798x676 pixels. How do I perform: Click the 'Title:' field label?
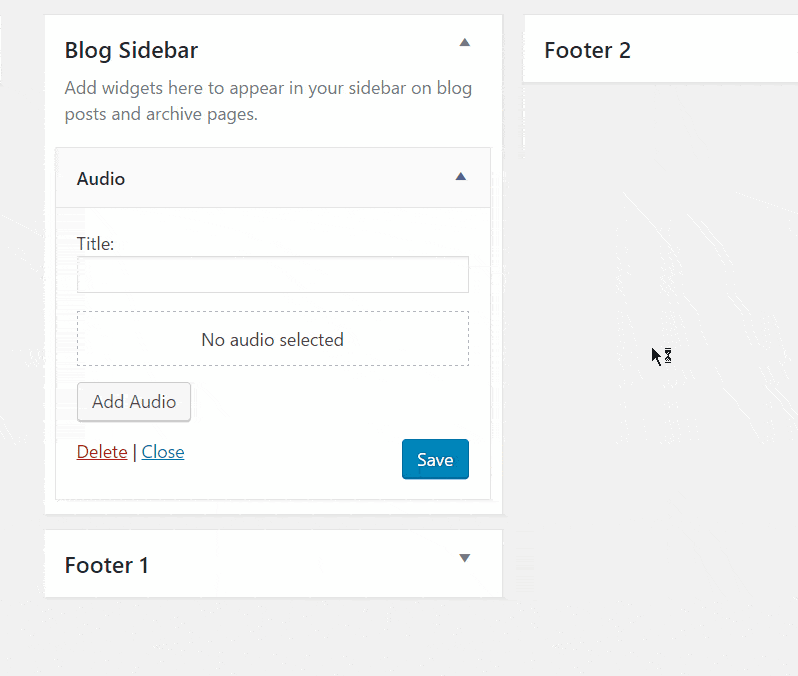click(96, 243)
